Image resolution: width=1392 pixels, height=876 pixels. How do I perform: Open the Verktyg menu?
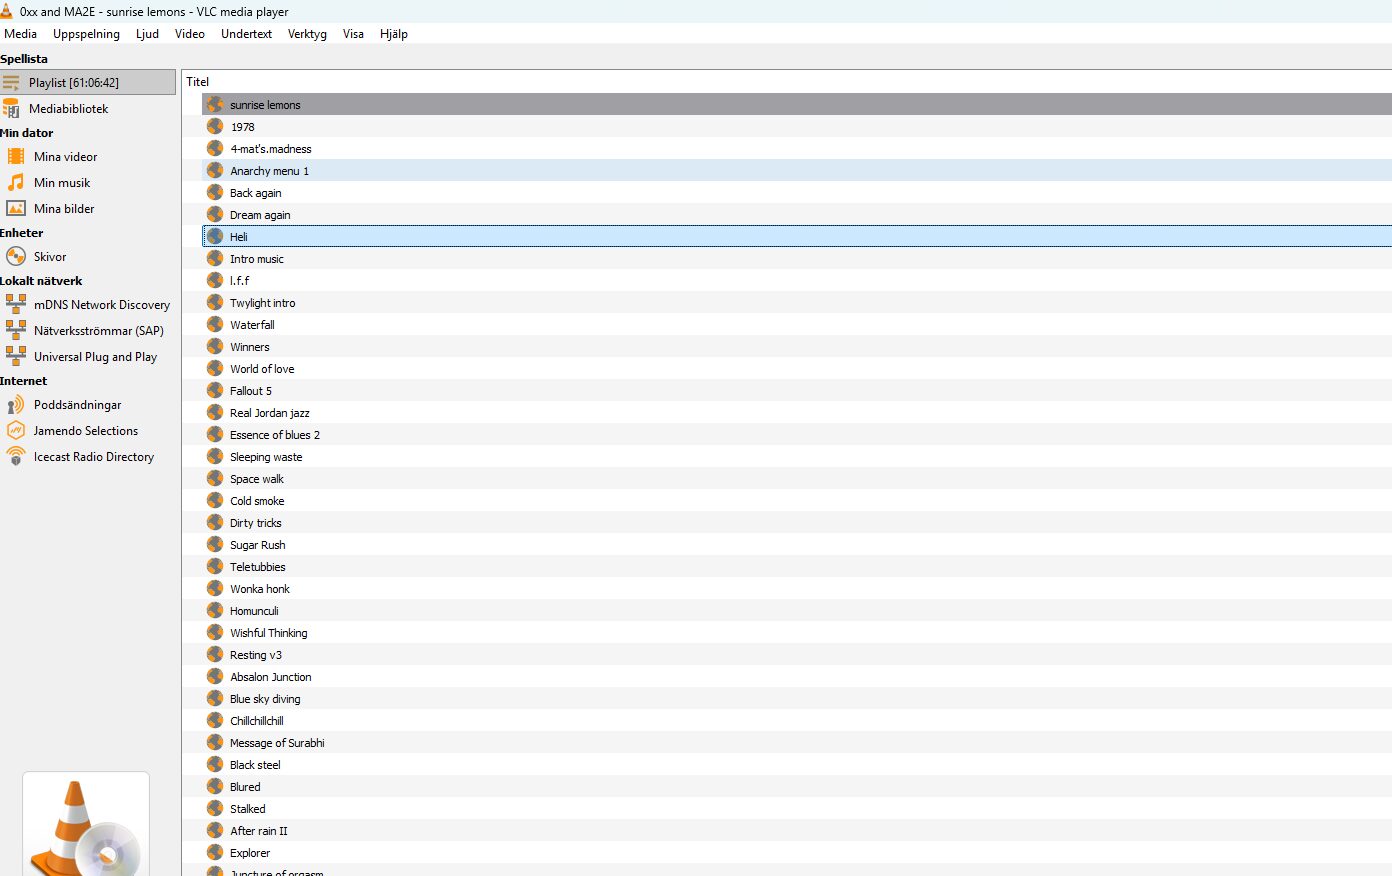(x=307, y=34)
